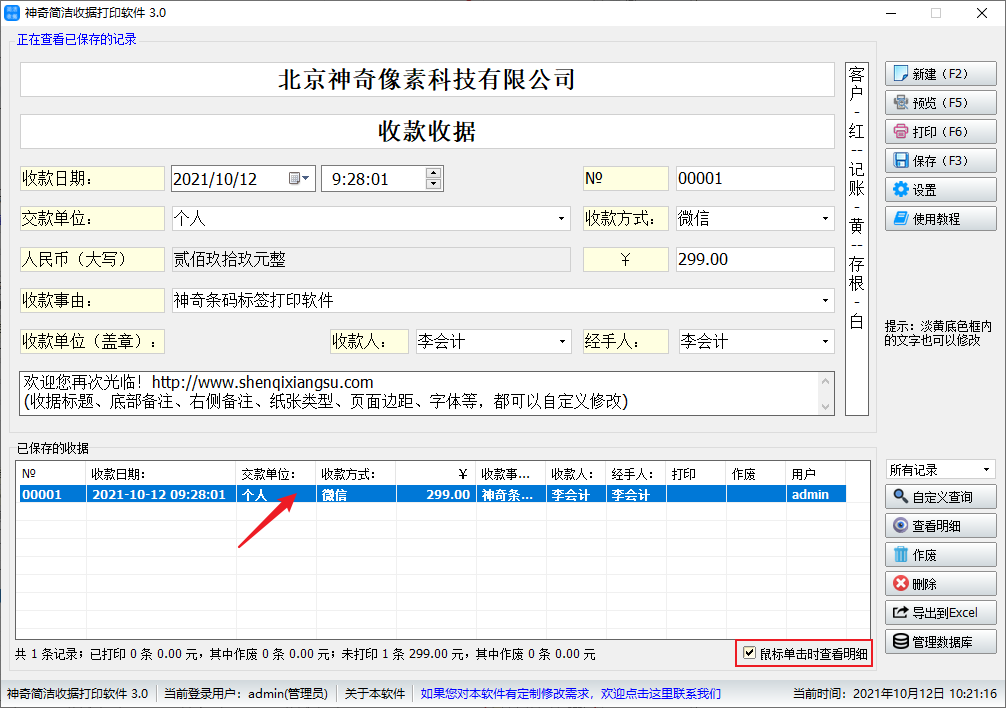This screenshot has width=1006, height=708.
Task: Open the 收款日期 calendar dropdown
Action: (x=300, y=179)
